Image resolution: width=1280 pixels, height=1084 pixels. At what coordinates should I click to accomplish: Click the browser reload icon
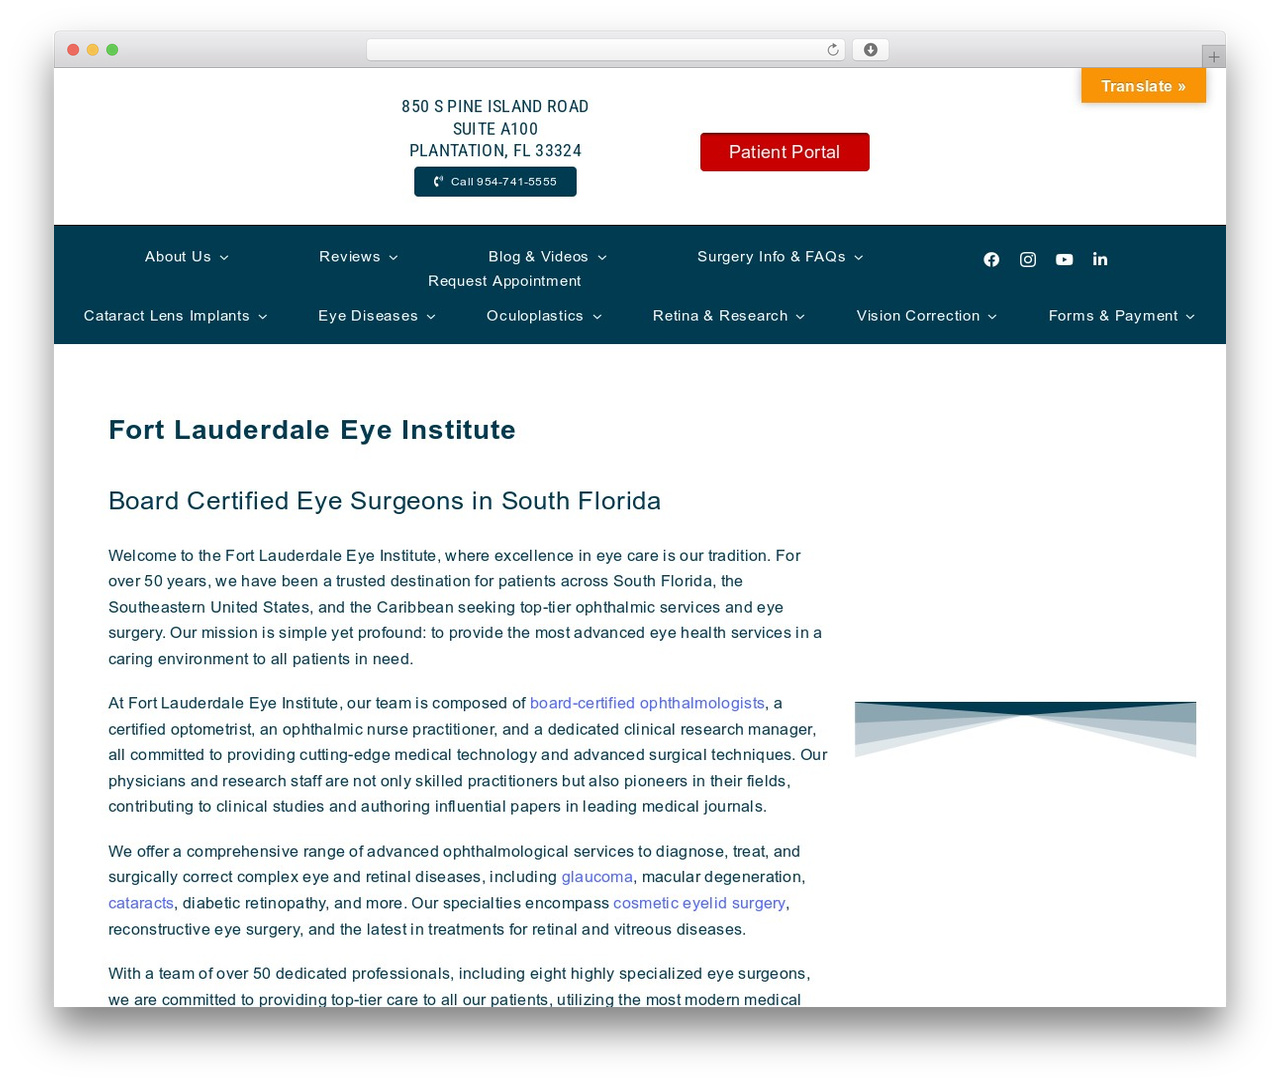833,50
